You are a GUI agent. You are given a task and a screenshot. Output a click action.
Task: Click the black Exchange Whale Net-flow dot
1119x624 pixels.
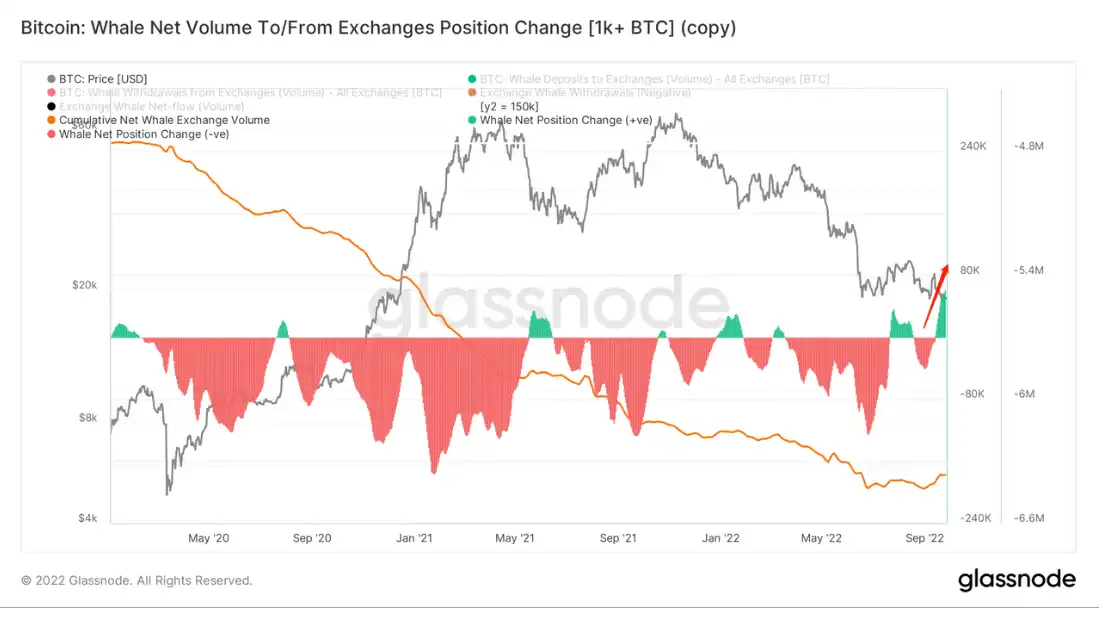pos(51,106)
